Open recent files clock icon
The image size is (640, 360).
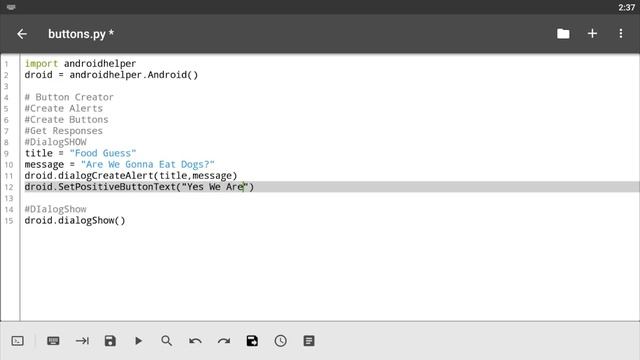(280, 341)
